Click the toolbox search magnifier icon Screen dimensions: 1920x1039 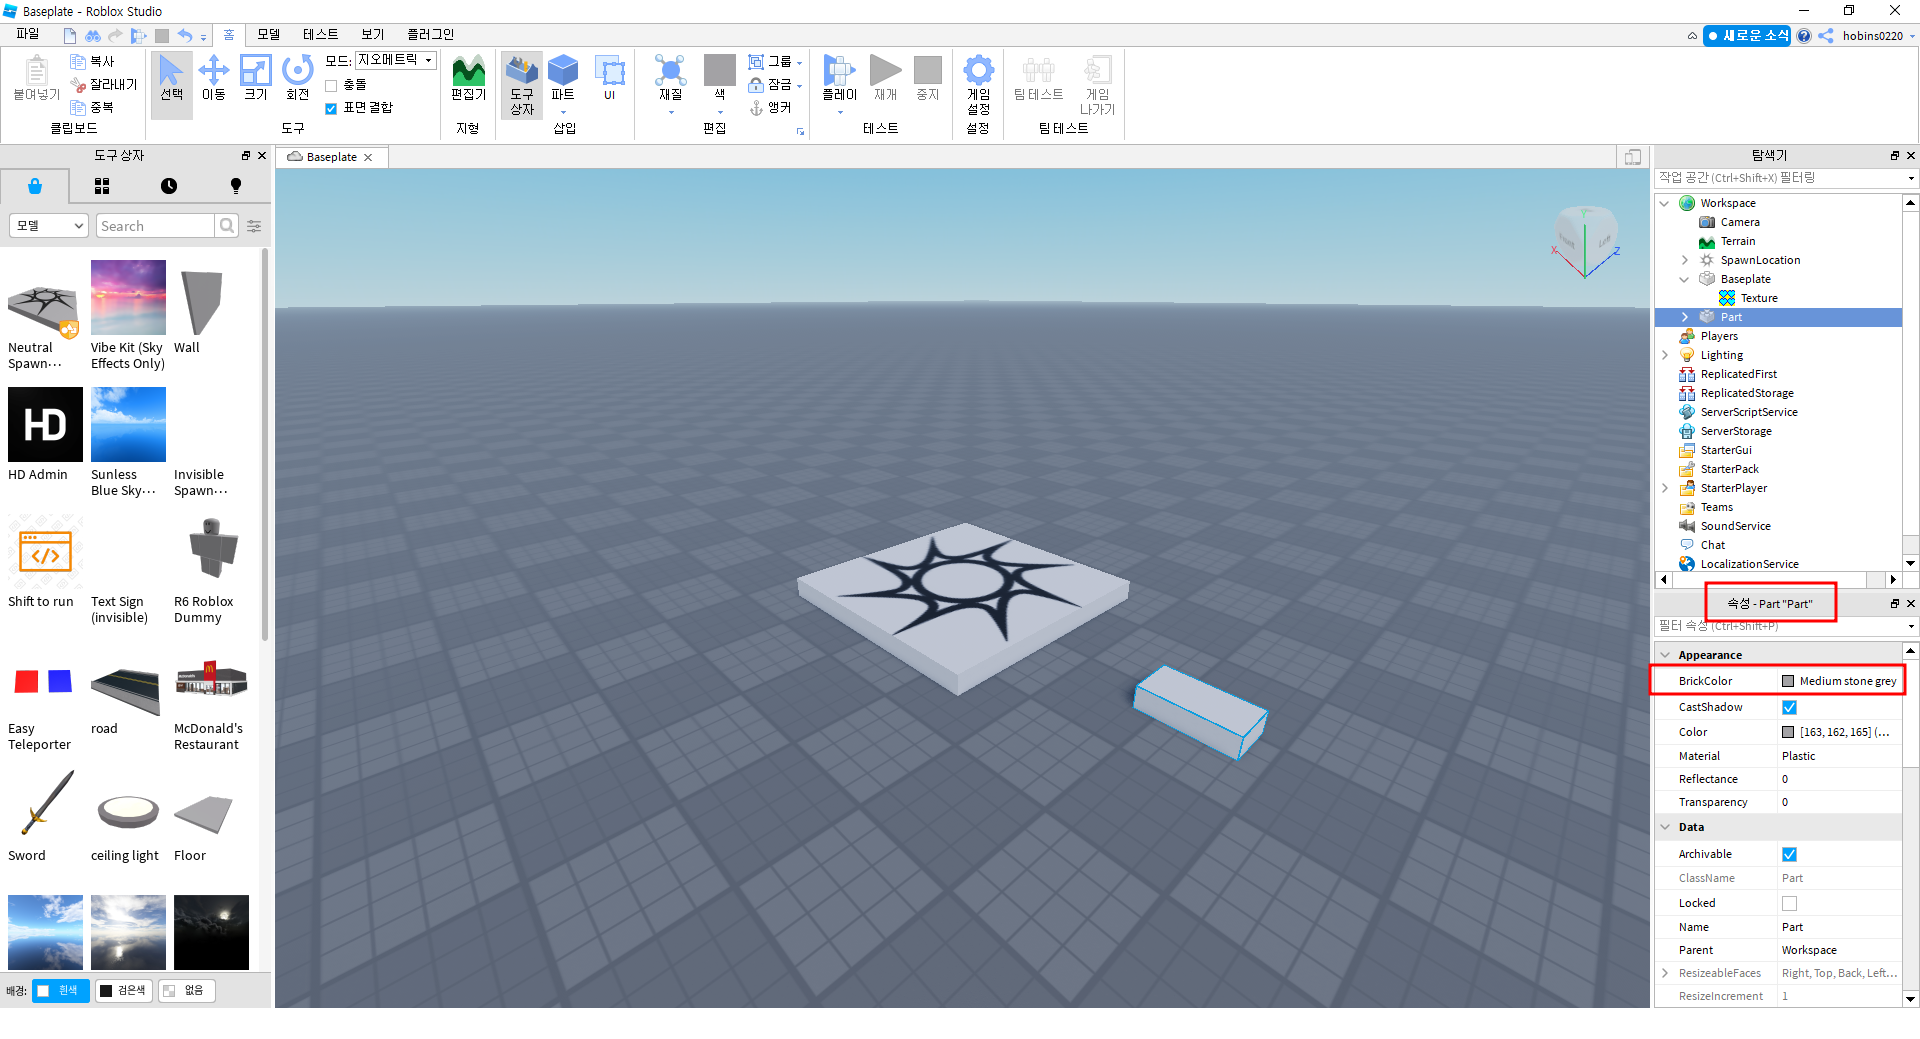[227, 226]
